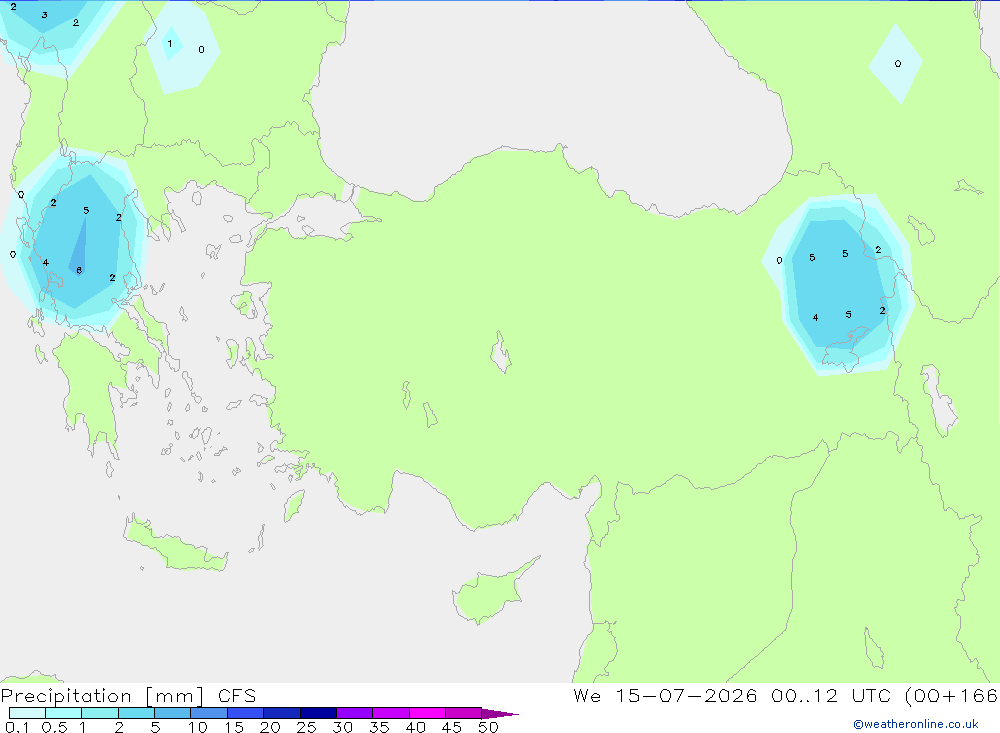Click the legend scale label "35"
This screenshot has width=1000, height=733.
tap(379, 727)
